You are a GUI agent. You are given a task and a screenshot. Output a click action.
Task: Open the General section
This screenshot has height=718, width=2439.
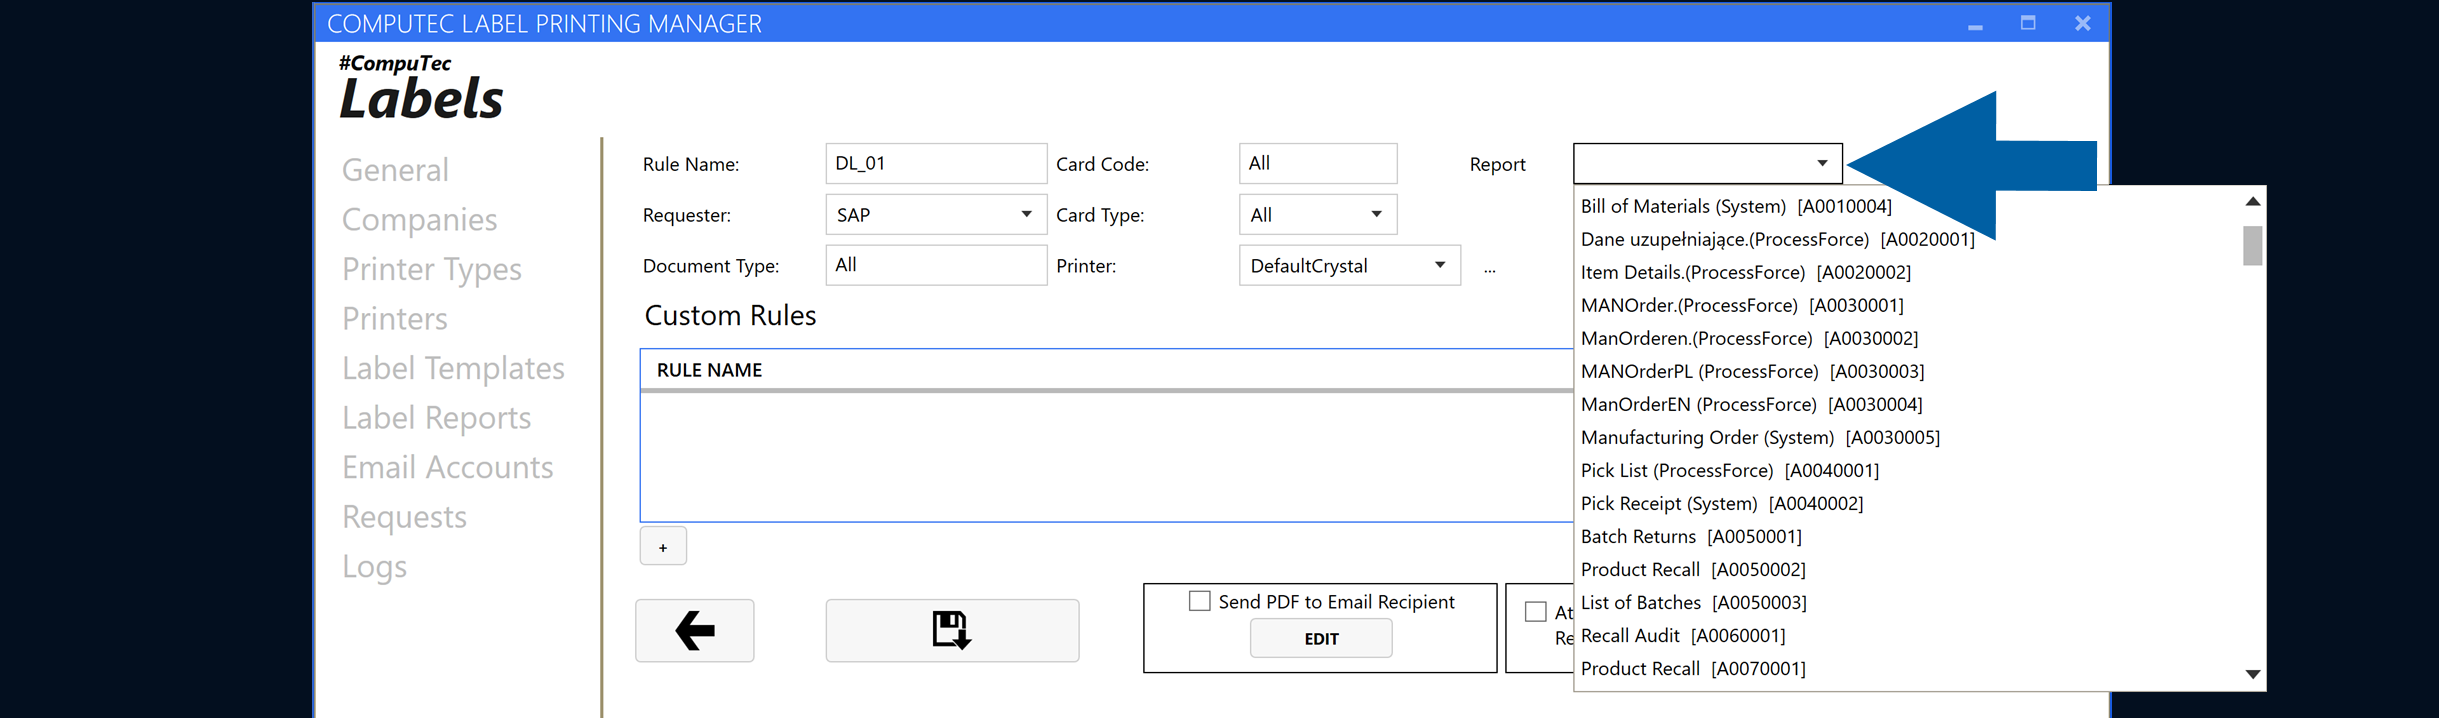click(395, 170)
